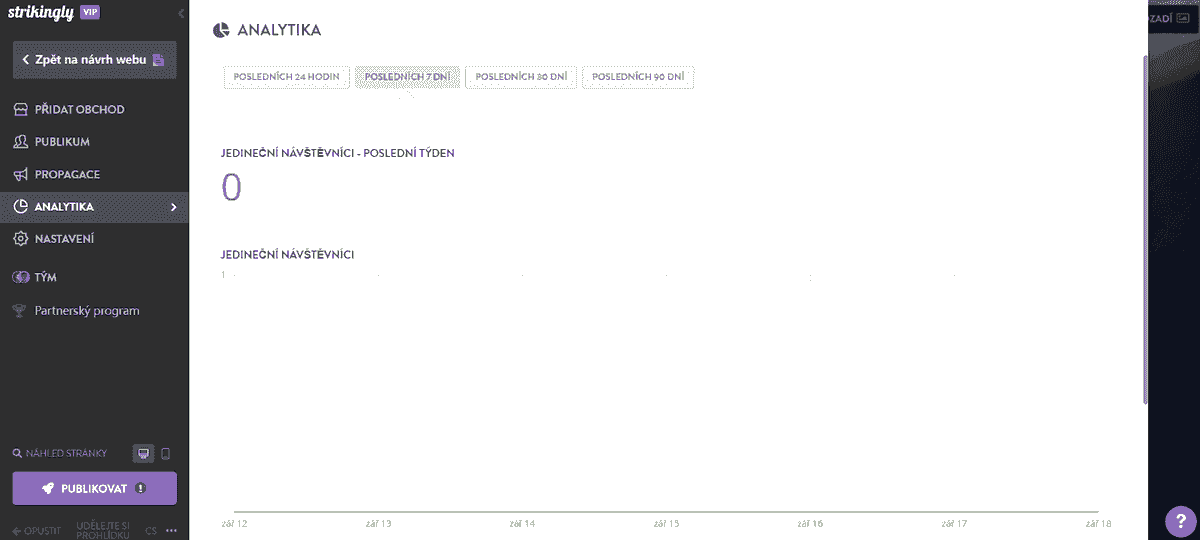Expand the Analytika chevron arrow

tap(174, 207)
